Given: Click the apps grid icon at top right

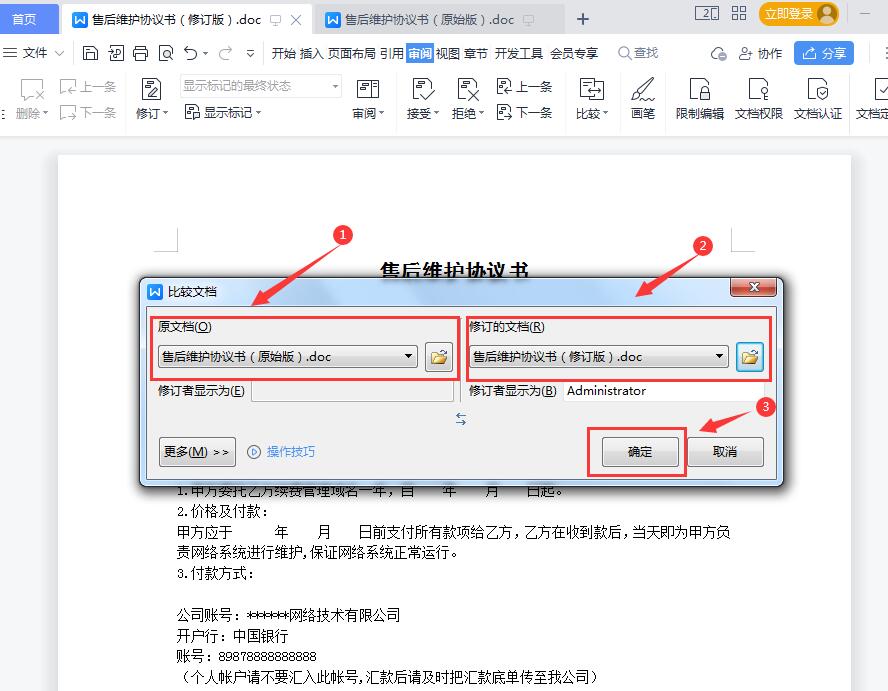Looking at the screenshot, I should [x=739, y=13].
